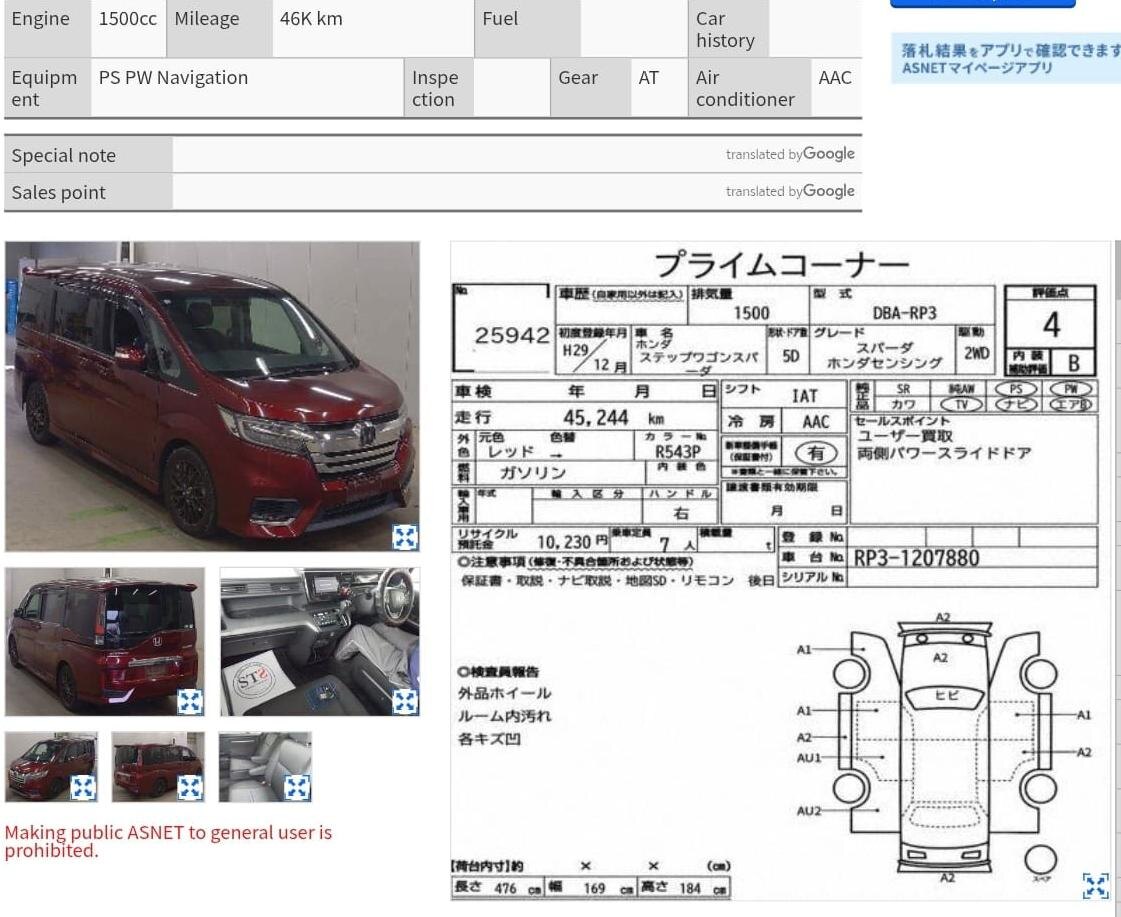This screenshot has width=1121, height=917.
Task: Click Google translate credit in Sales point row
Action: point(790,191)
